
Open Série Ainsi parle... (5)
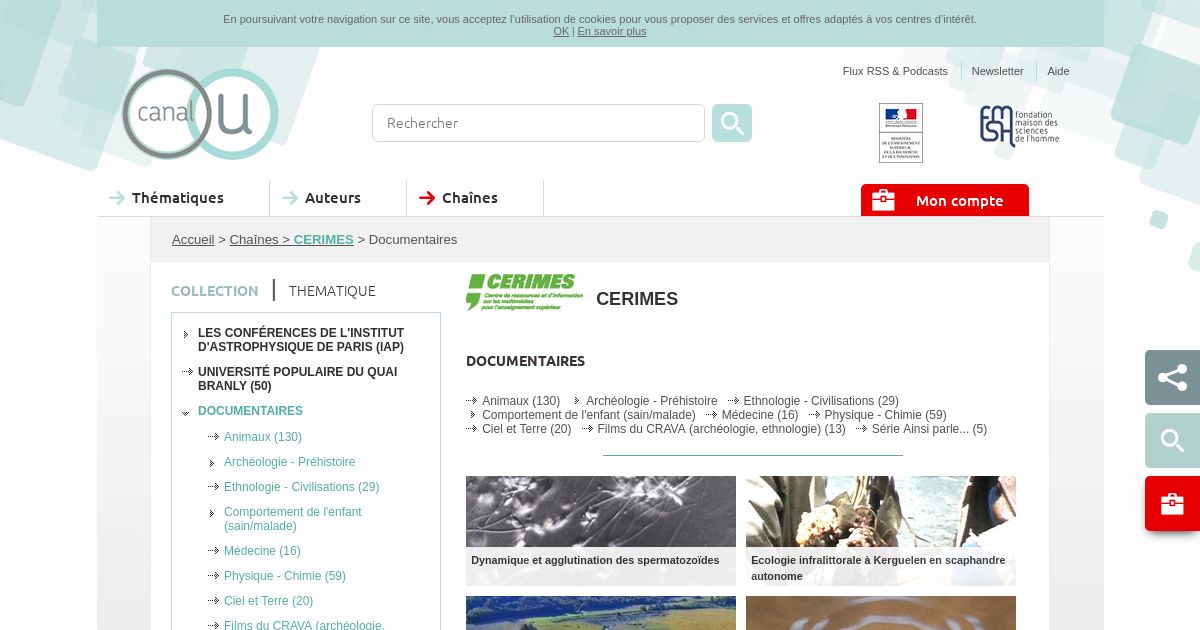pos(929,429)
